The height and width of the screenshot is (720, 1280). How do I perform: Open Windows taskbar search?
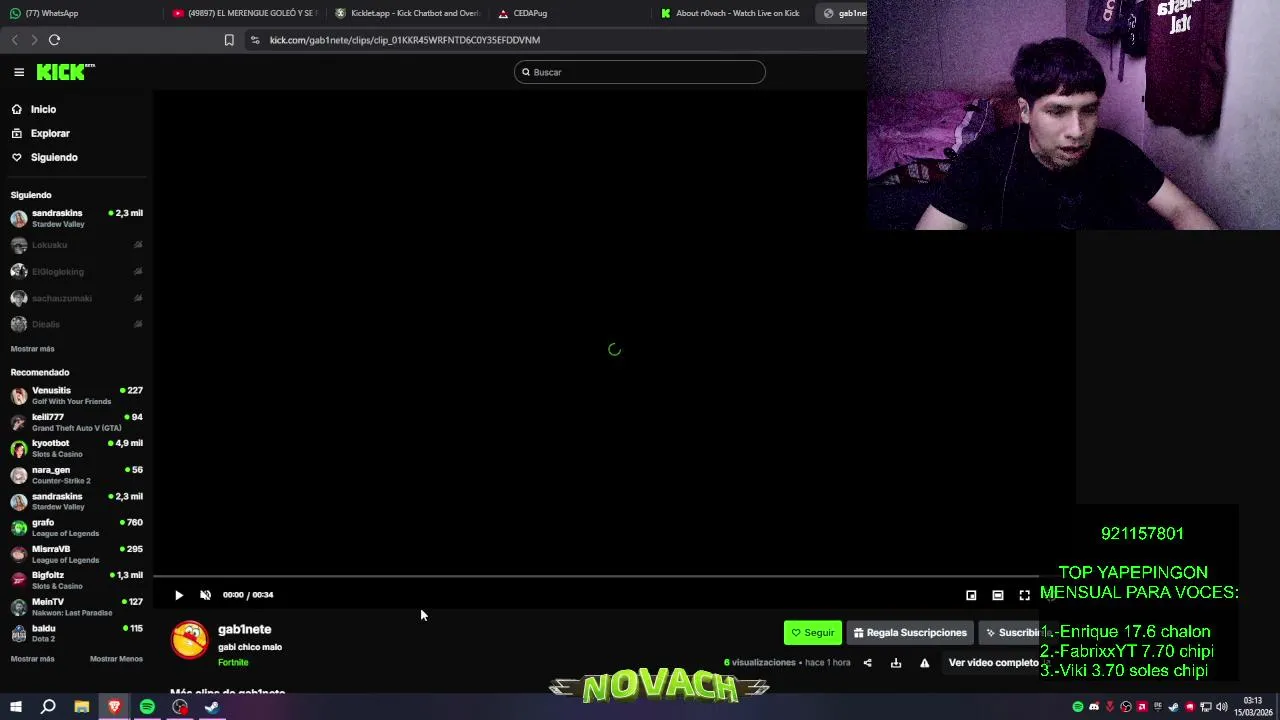pyautogui.click(x=48, y=707)
